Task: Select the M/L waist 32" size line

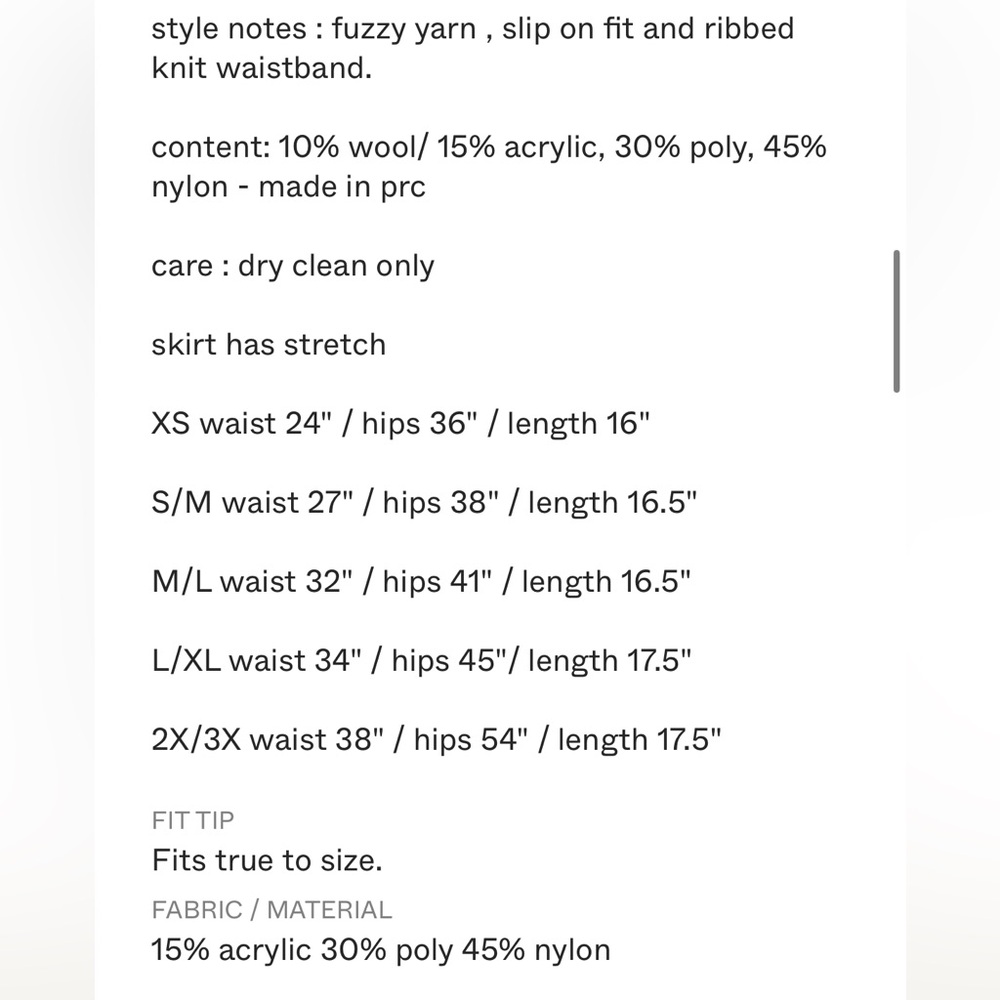Action: (421, 582)
